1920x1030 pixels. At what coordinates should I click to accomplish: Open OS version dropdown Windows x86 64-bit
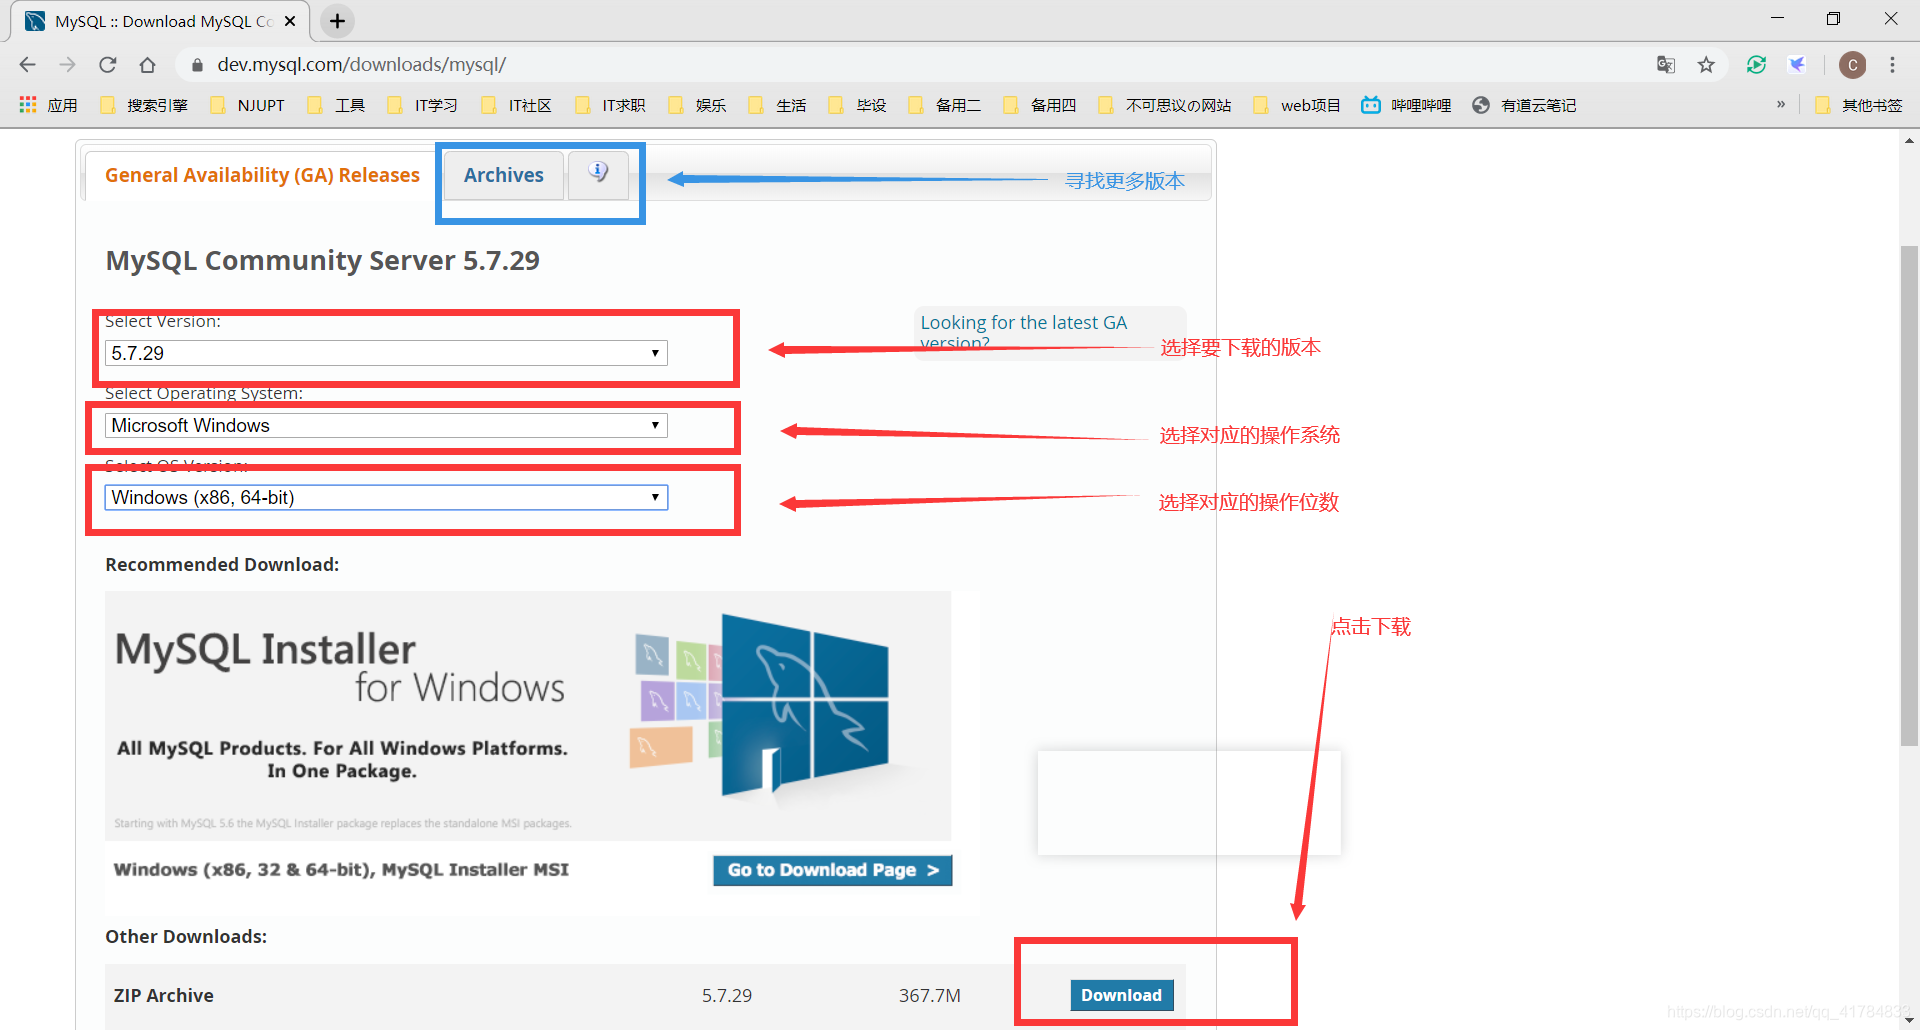tap(386, 497)
